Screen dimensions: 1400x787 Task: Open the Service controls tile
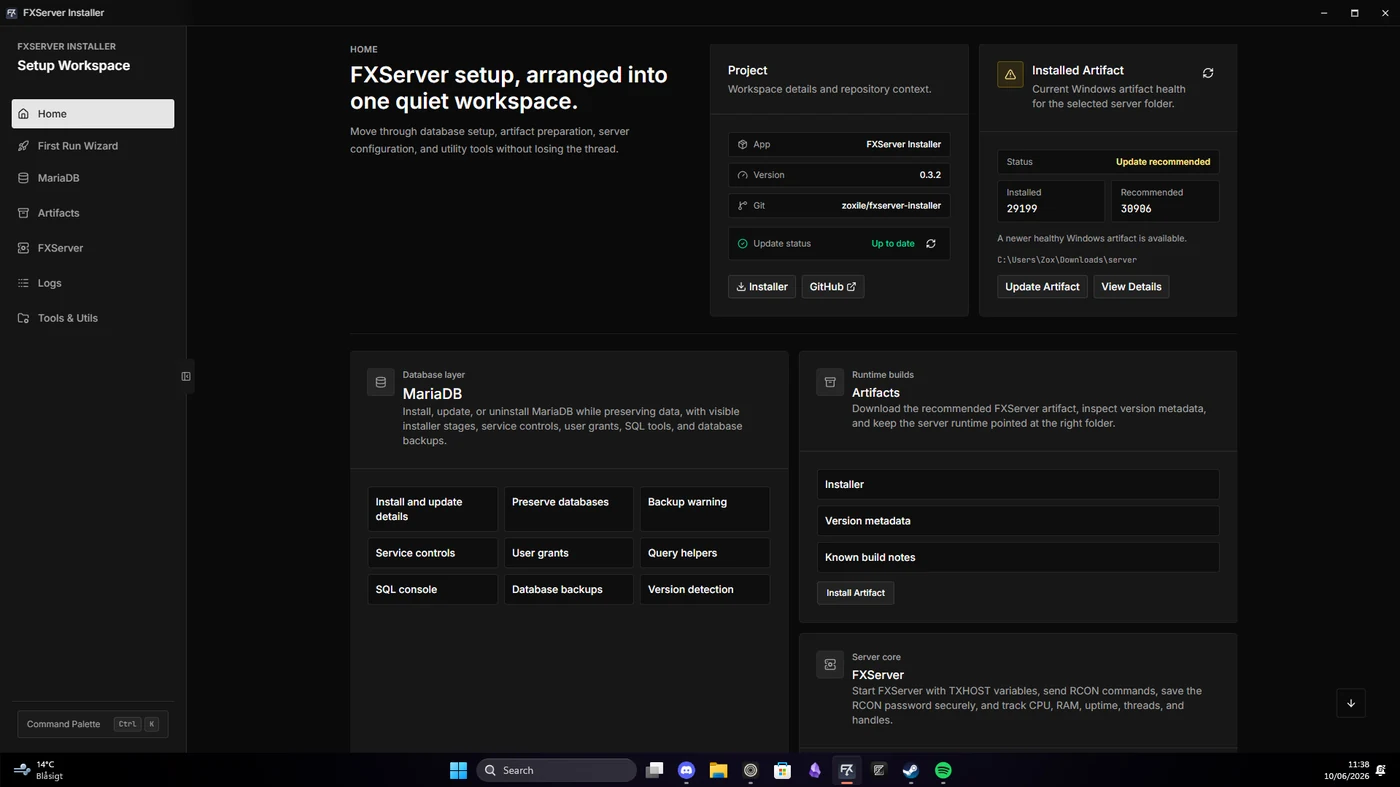click(433, 553)
